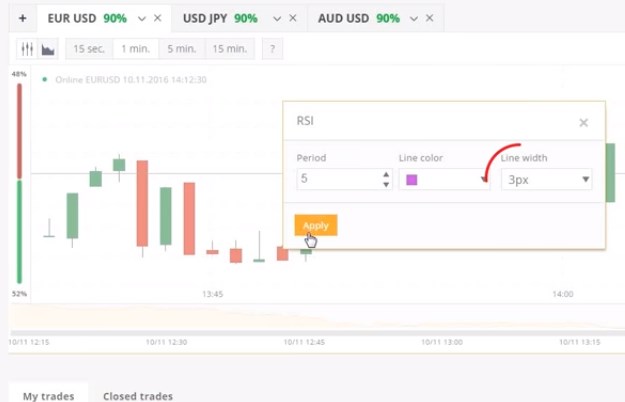Open the My trades tab
Image resolution: width=625 pixels, height=402 pixels.
coord(49,396)
